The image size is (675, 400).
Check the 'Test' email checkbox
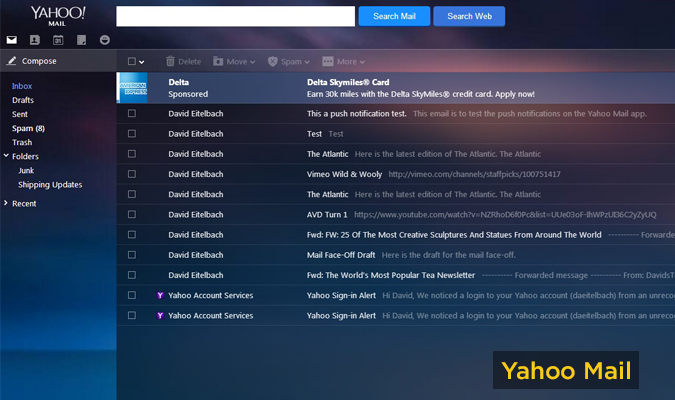click(x=132, y=133)
